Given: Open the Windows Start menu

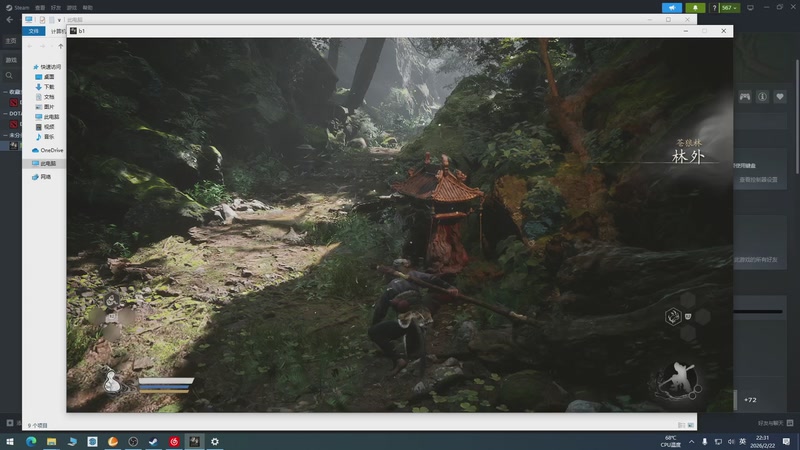Looking at the screenshot, I should click(10, 441).
